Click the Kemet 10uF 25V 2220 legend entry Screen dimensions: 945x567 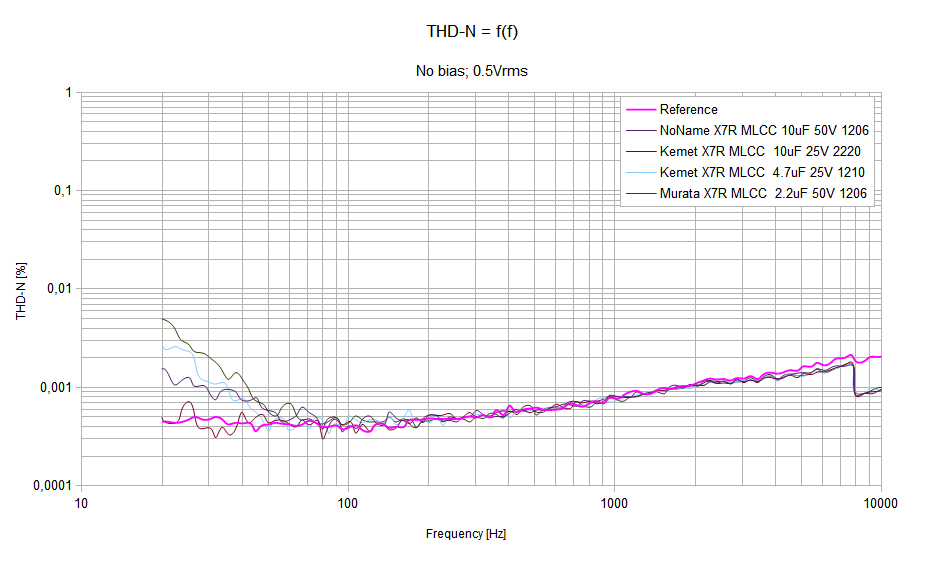pos(760,152)
